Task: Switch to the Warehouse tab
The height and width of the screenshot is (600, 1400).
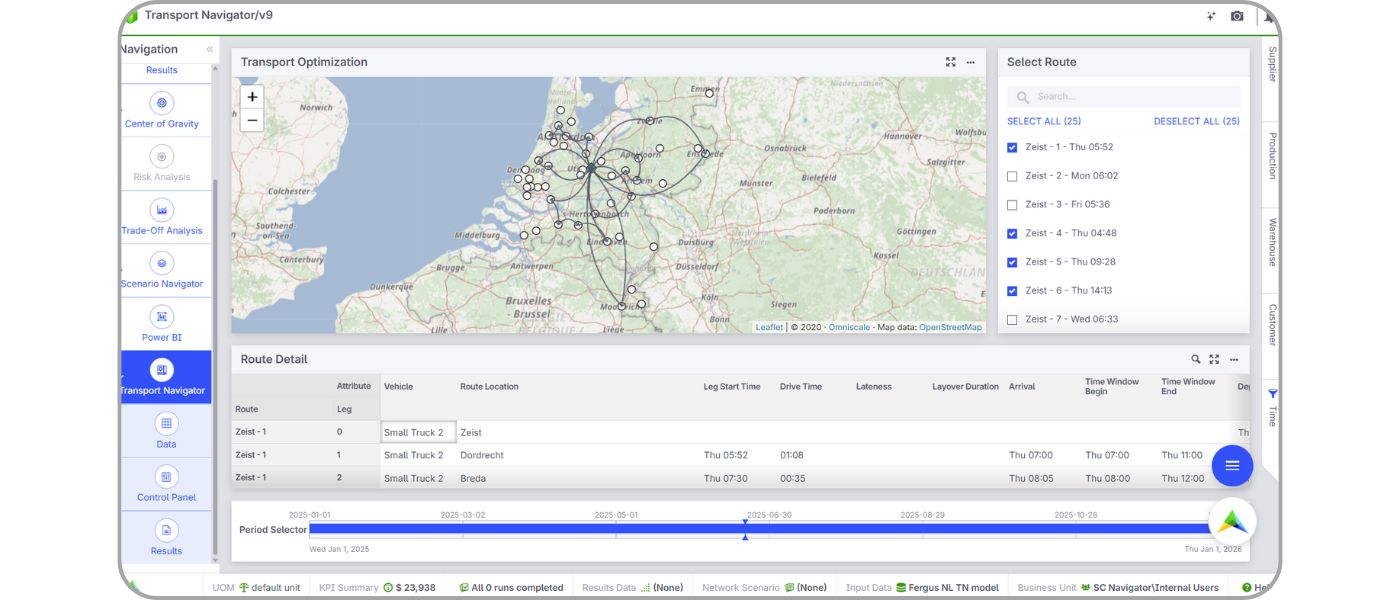Action: point(1270,240)
